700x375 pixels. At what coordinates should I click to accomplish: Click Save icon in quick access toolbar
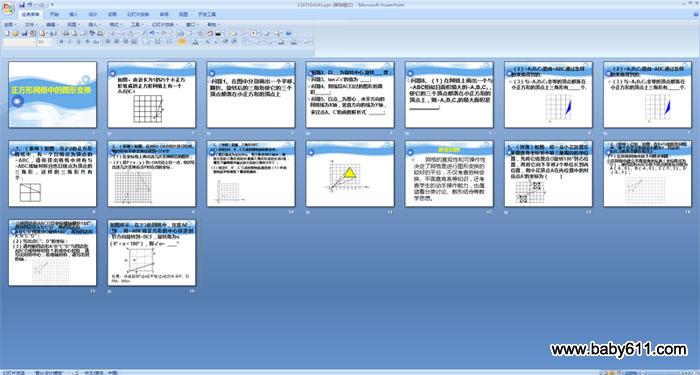click(x=22, y=4)
